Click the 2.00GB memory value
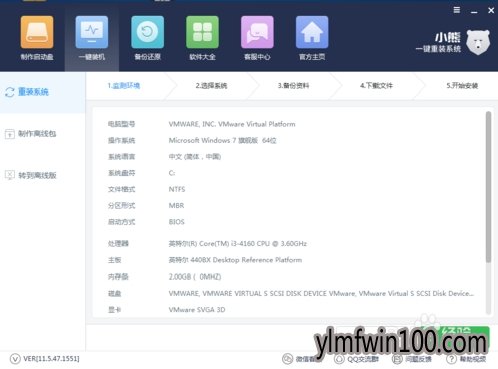Viewport: 498px width, 369px height. click(195, 277)
